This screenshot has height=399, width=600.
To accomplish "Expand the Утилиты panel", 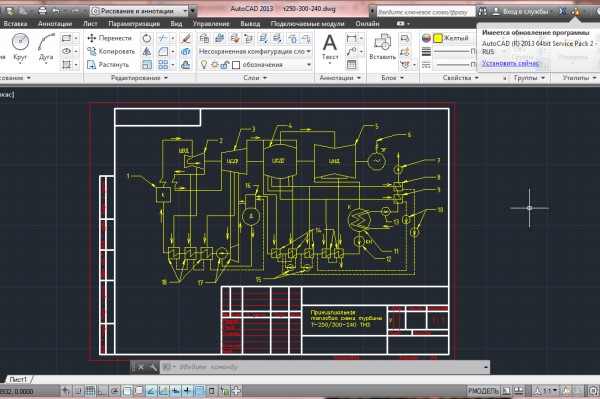I will [x=579, y=78].
